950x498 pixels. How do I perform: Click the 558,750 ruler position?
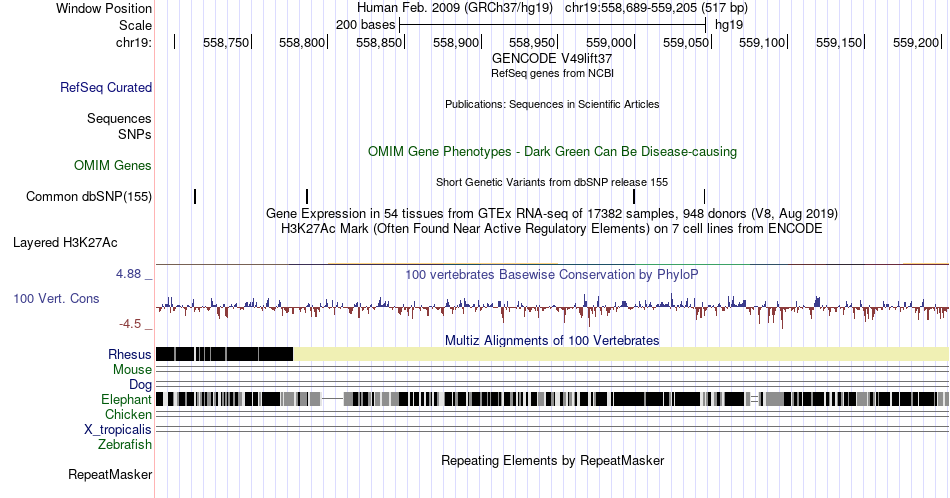tap(226, 42)
